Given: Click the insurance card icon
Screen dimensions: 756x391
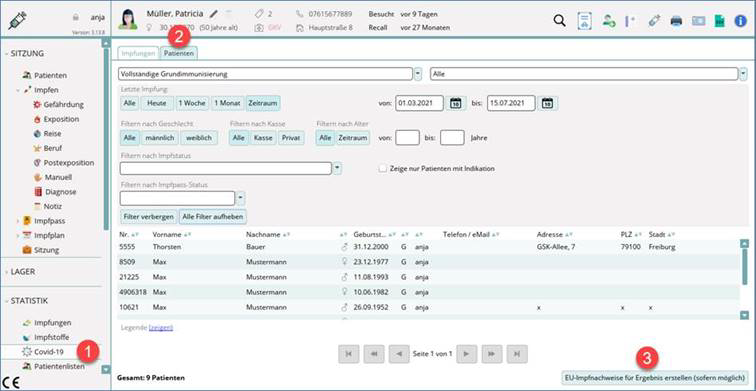Looking at the screenshot, I should pyautogui.click(x=698, y=21).
